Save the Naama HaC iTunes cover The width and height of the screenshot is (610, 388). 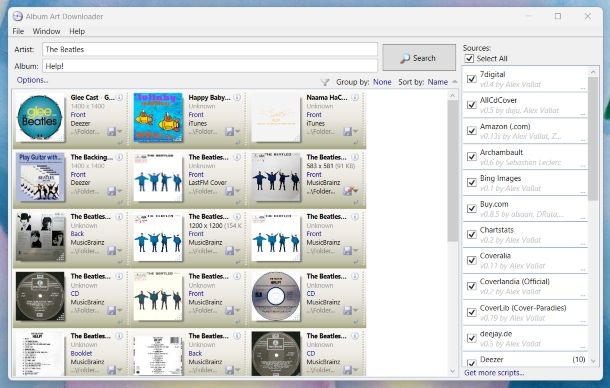pos(347,132)
